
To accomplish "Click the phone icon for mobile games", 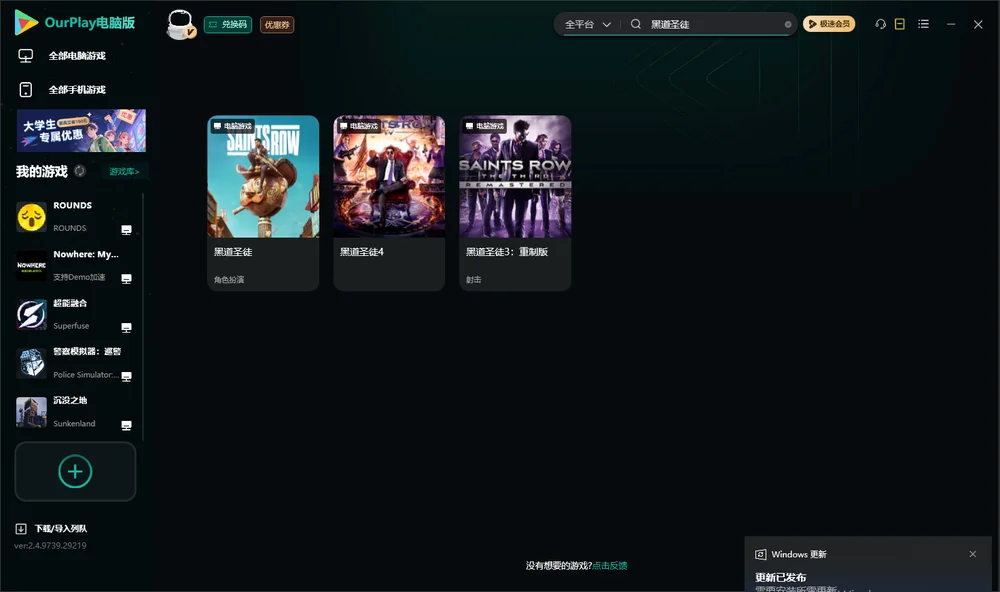I will [x=26, y=89].
